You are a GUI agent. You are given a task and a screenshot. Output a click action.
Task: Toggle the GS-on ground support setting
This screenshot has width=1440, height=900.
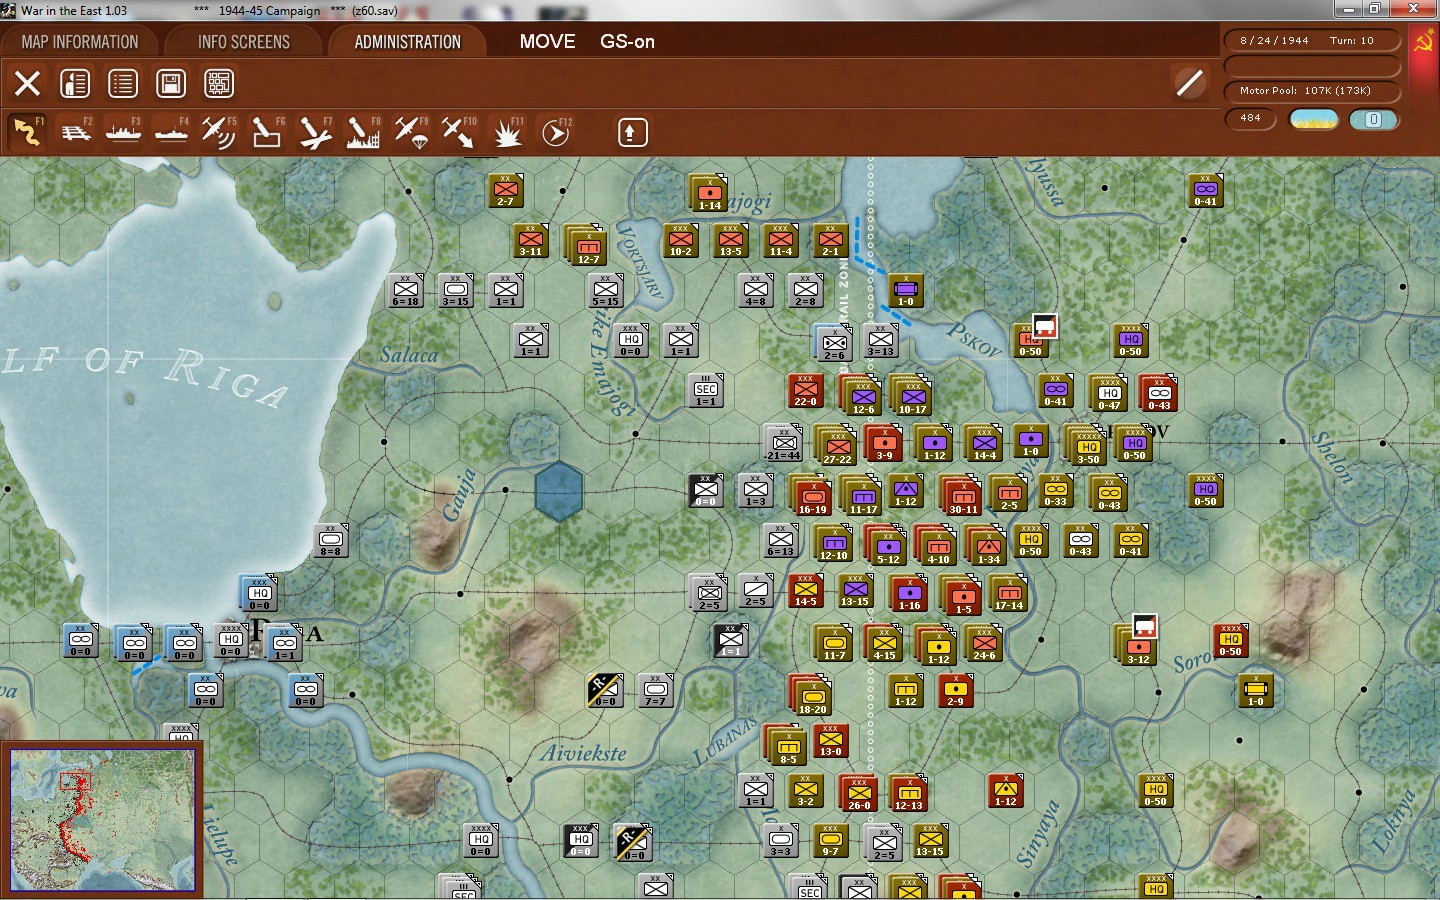(627, 42)
